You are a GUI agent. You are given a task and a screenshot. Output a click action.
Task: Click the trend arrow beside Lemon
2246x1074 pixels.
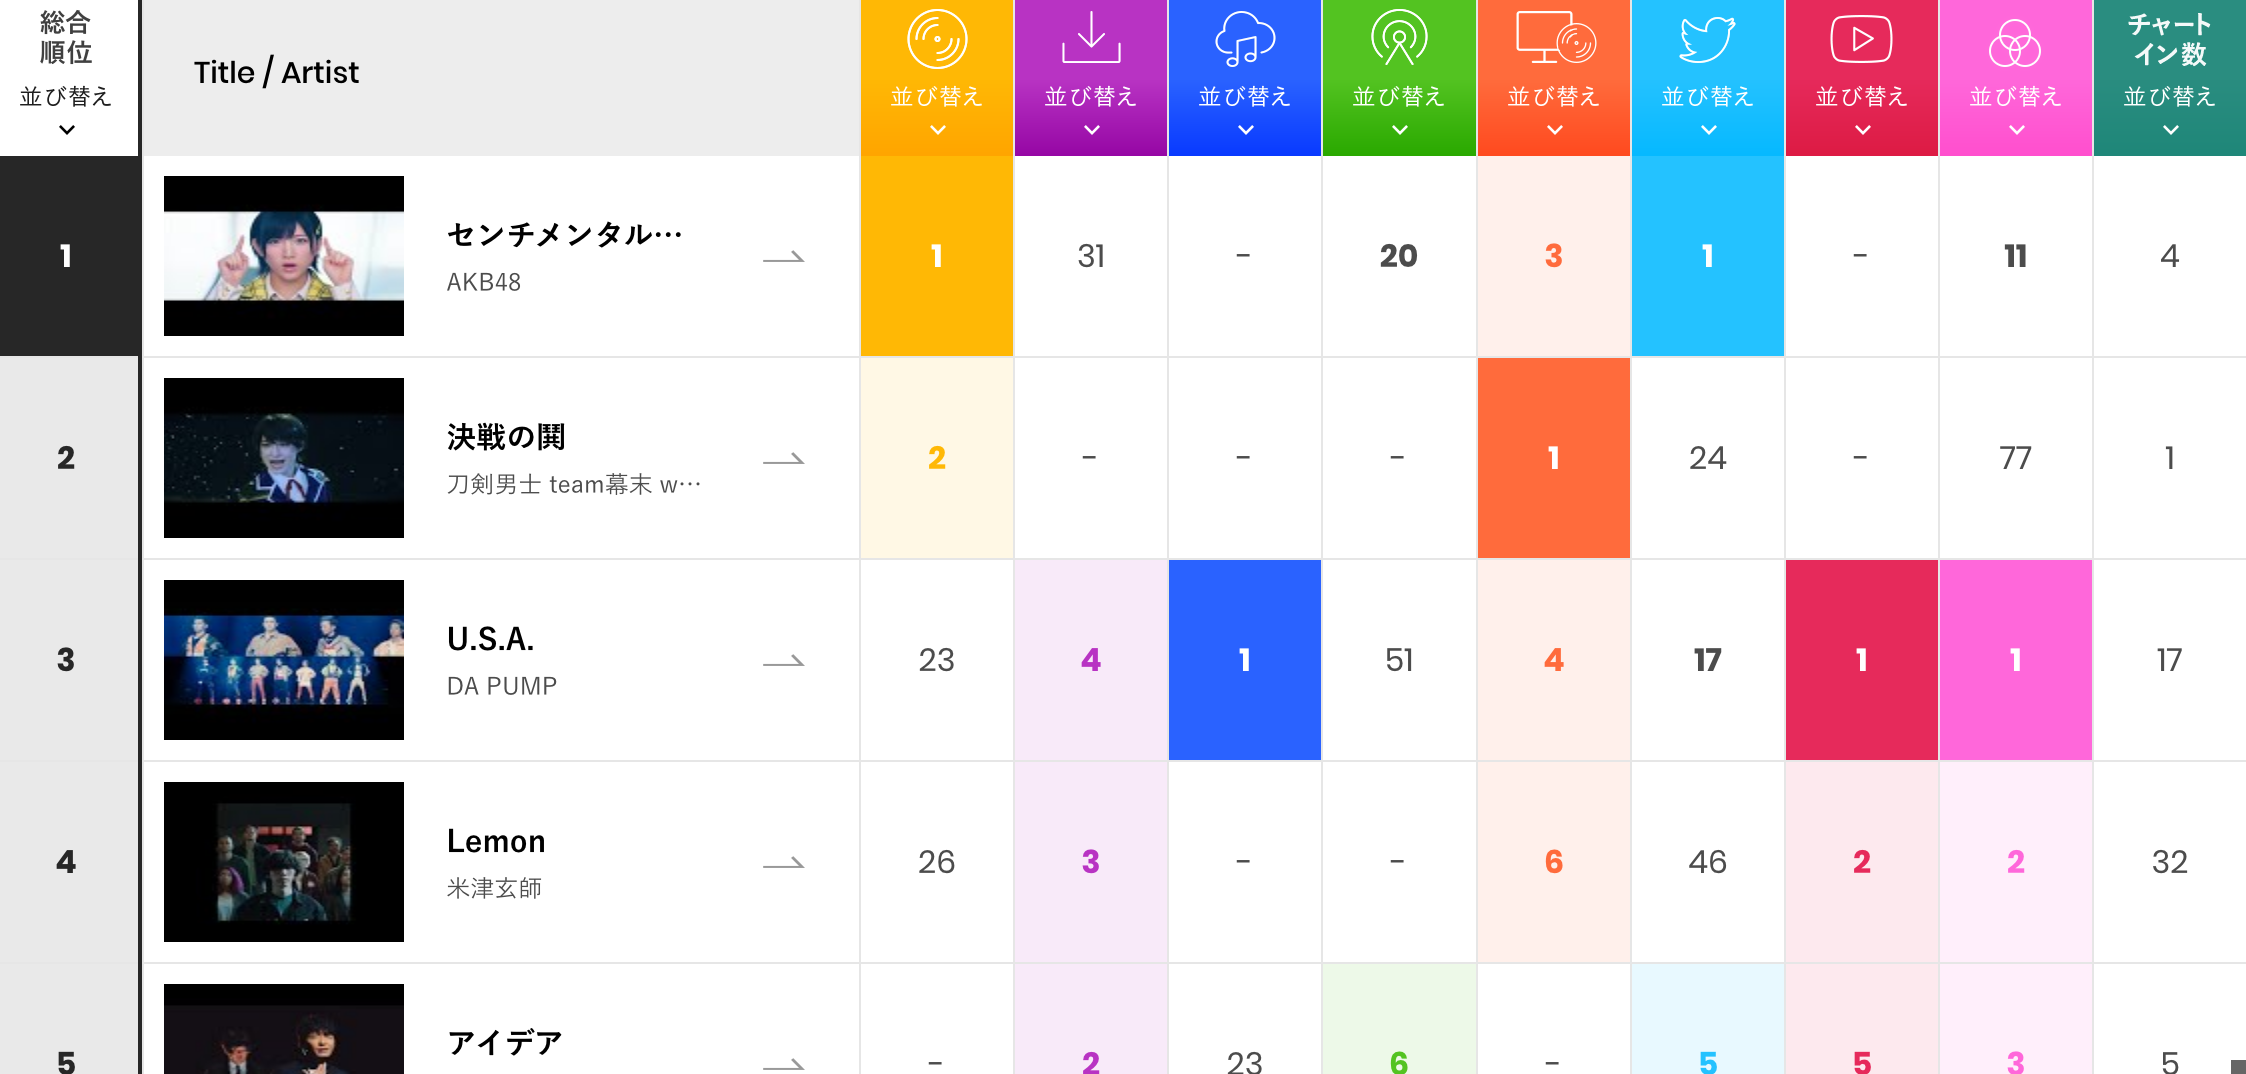[x=784, y=863]
